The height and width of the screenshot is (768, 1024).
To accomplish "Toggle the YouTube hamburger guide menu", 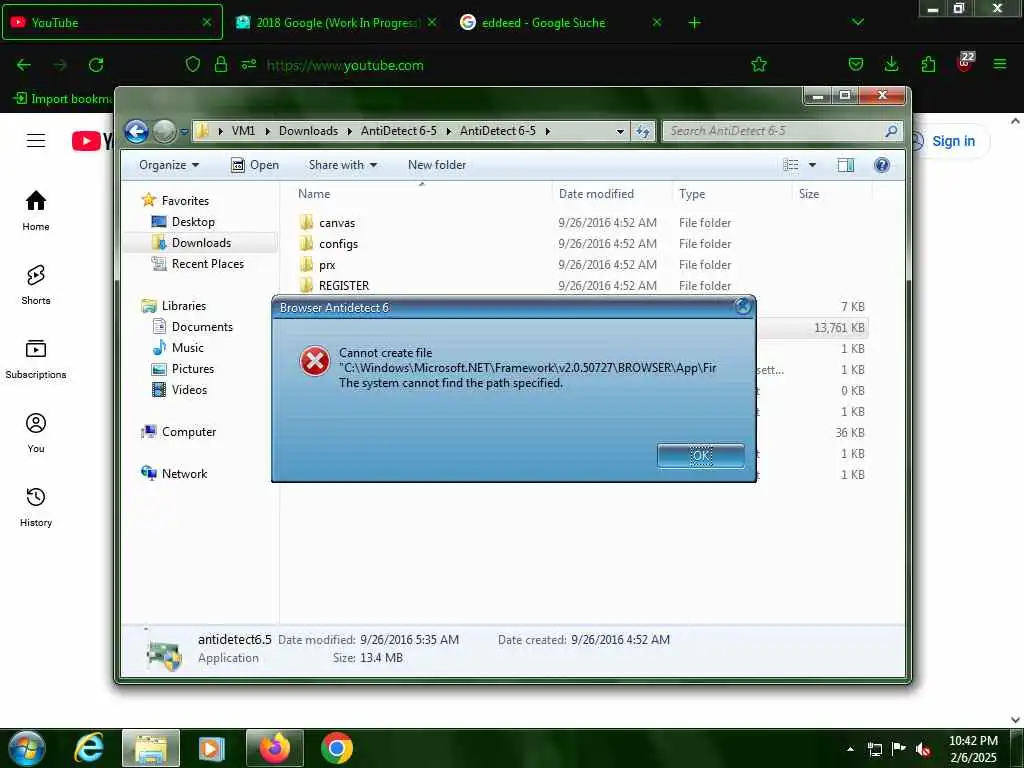I will tap(36, 140).
